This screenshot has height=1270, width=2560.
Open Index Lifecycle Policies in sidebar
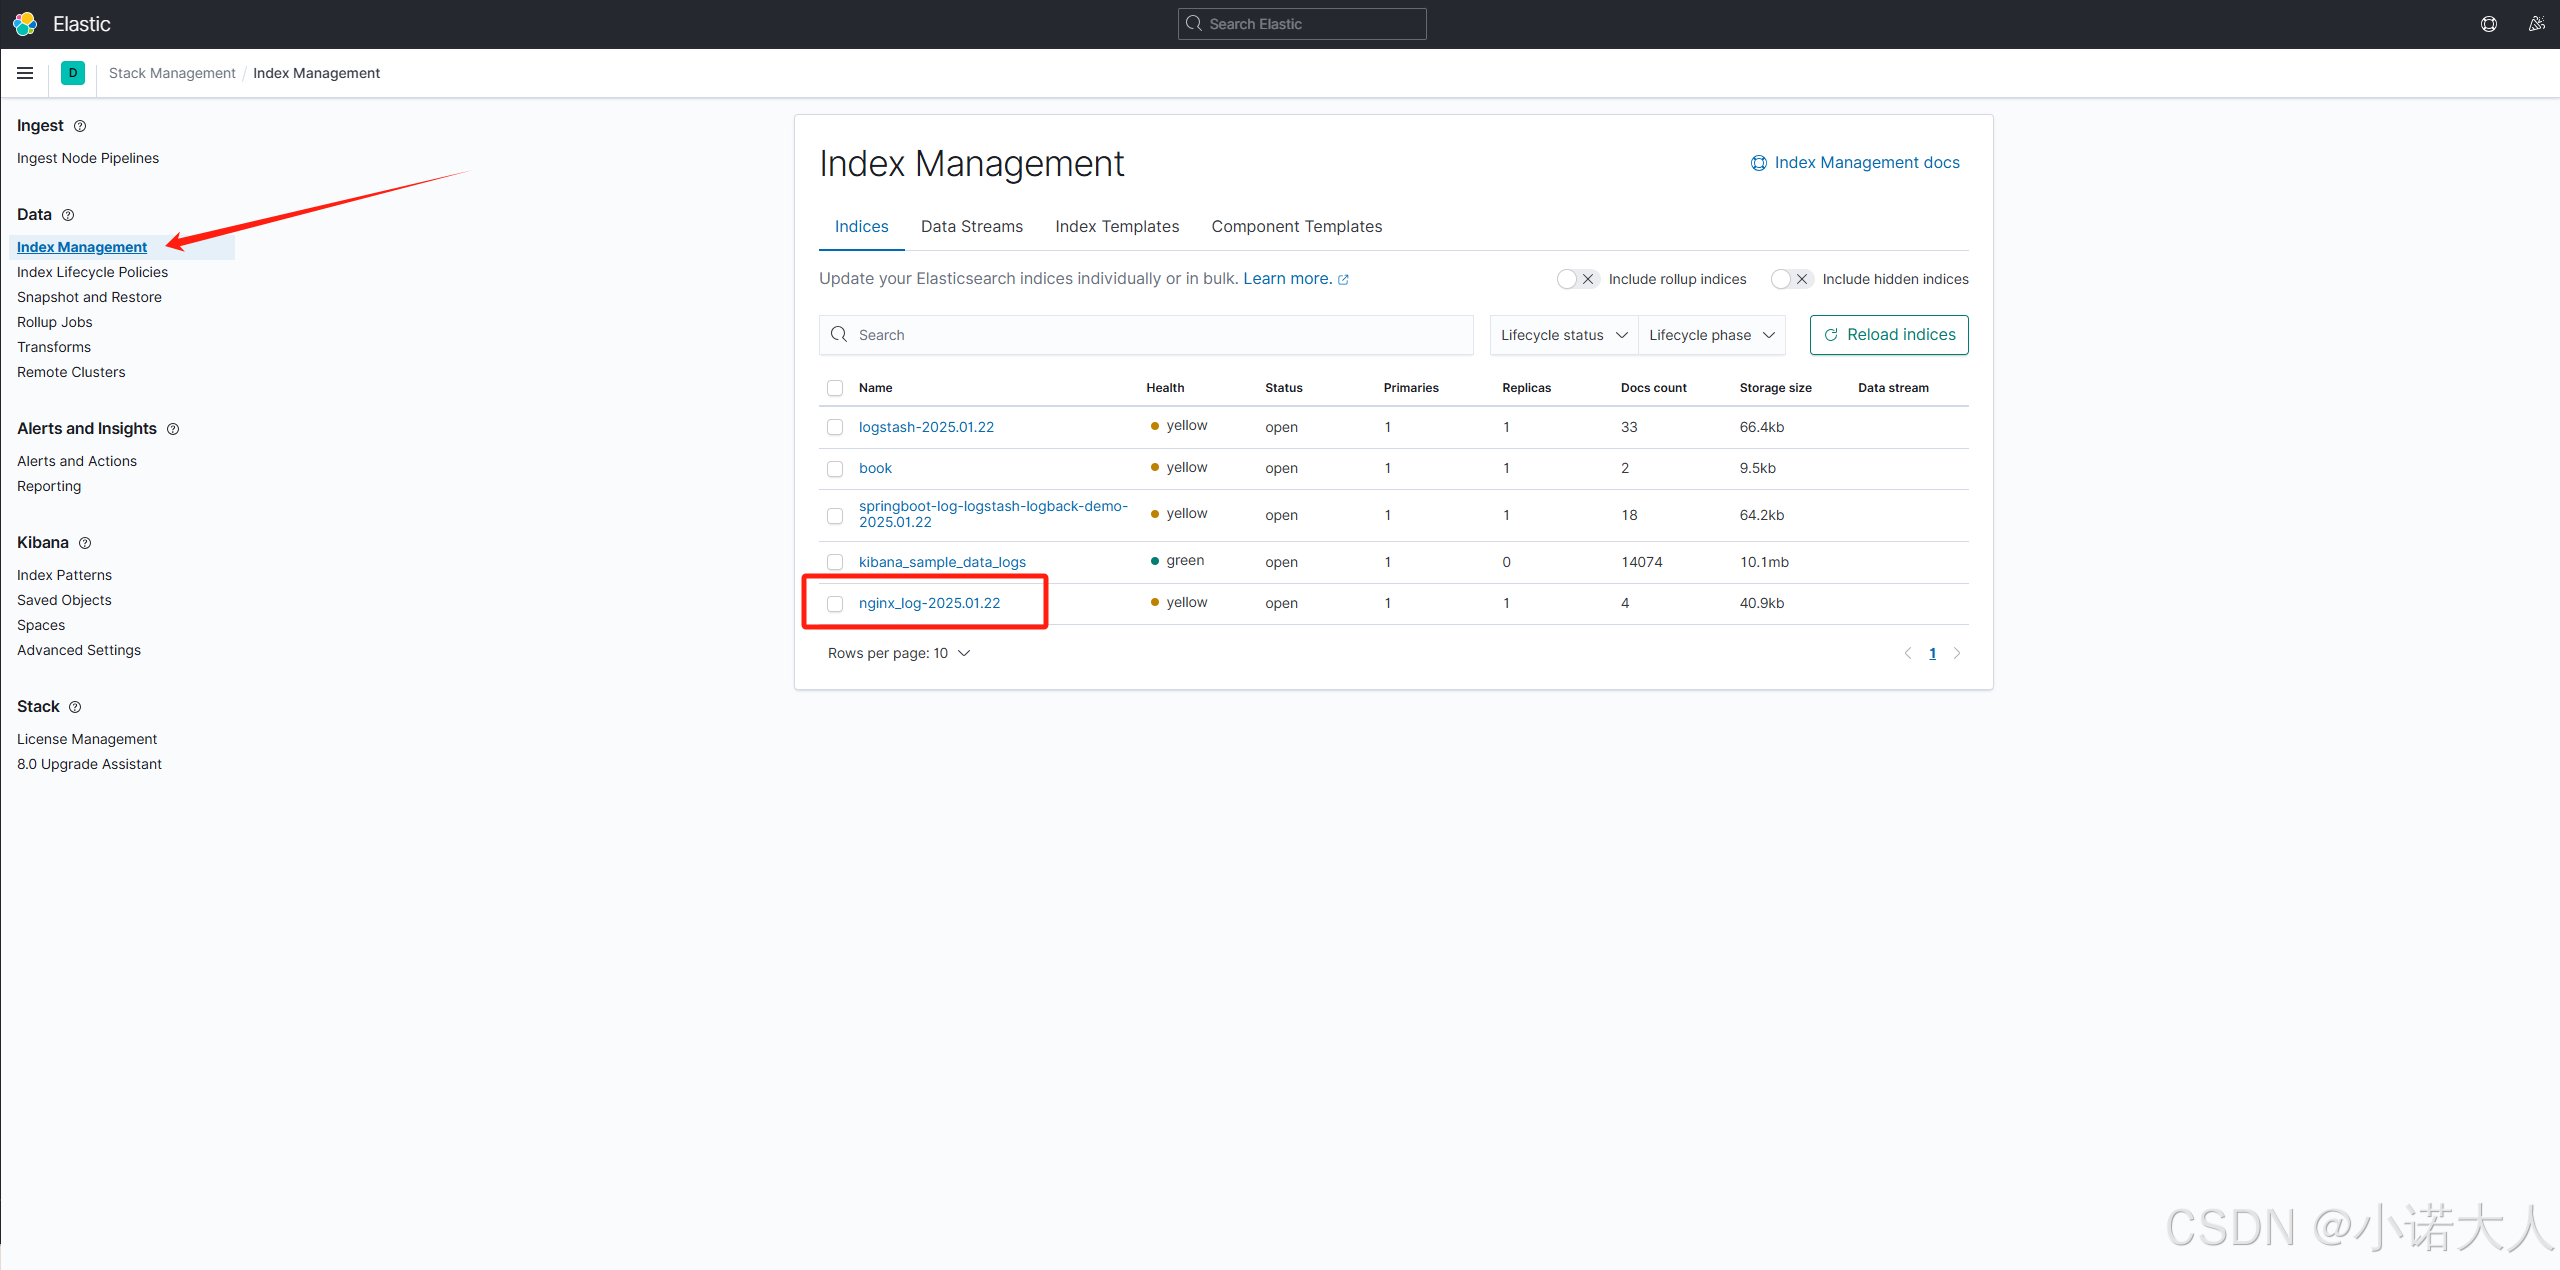[92, 272]
